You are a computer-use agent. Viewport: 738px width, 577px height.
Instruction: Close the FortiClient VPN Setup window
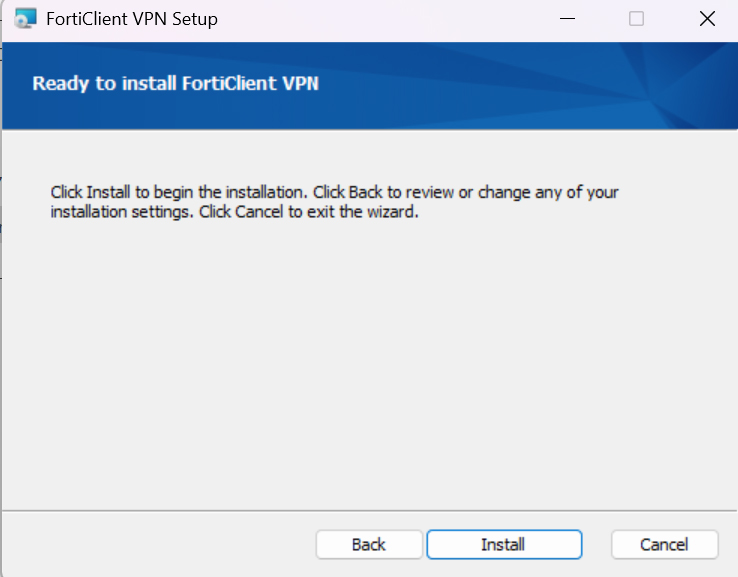pyautogui.click(x=707, y=19)
